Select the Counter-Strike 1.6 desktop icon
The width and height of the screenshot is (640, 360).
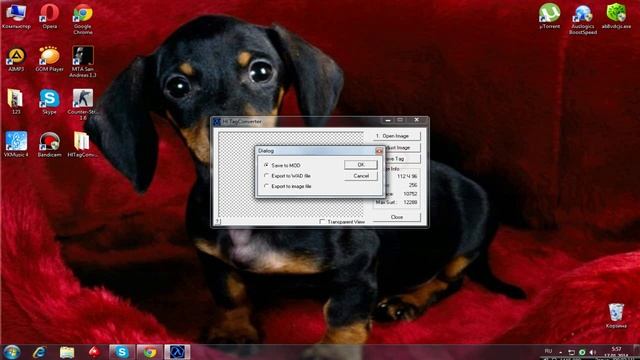(x=83, y=104)
